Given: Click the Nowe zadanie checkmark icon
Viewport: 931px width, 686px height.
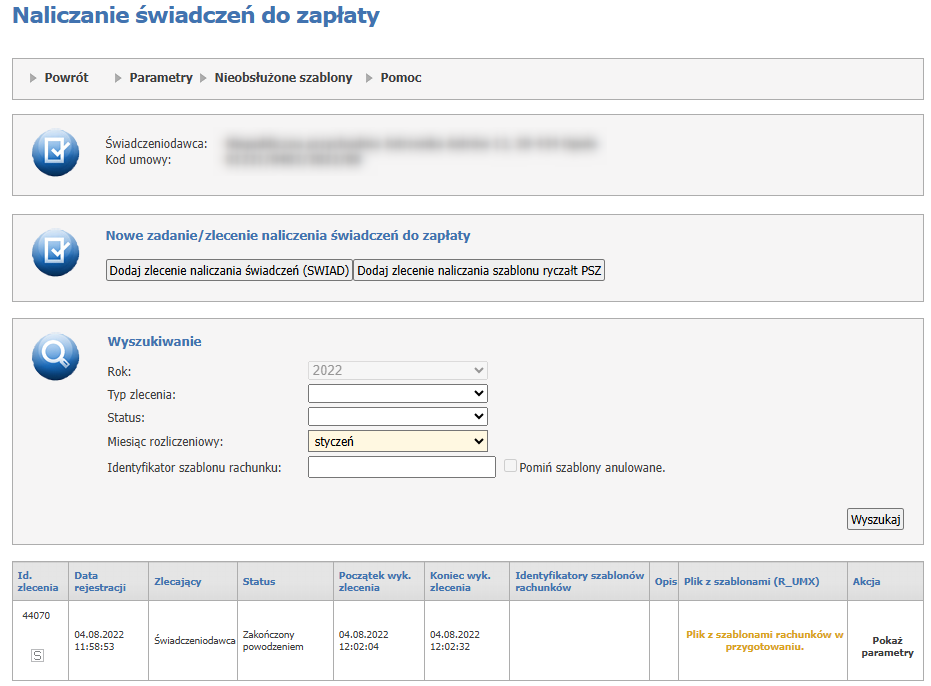Looking at the screenshot, I should click(56, 252).
